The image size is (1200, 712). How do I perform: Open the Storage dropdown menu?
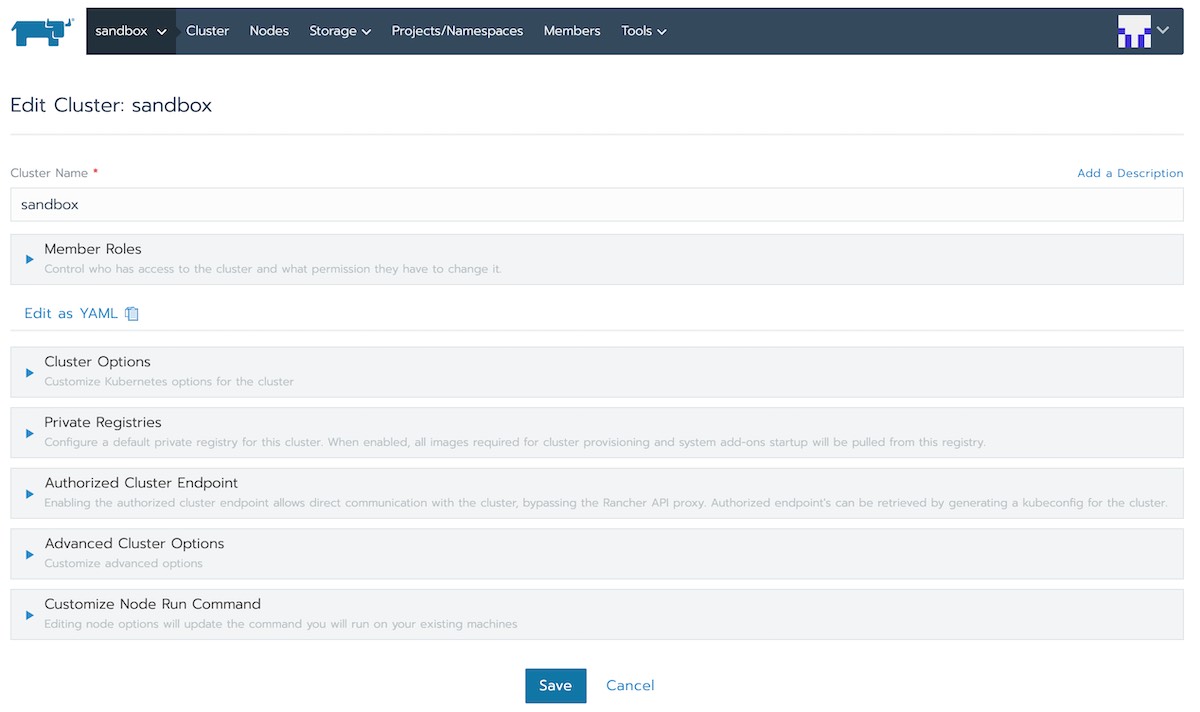coord(340,31)
